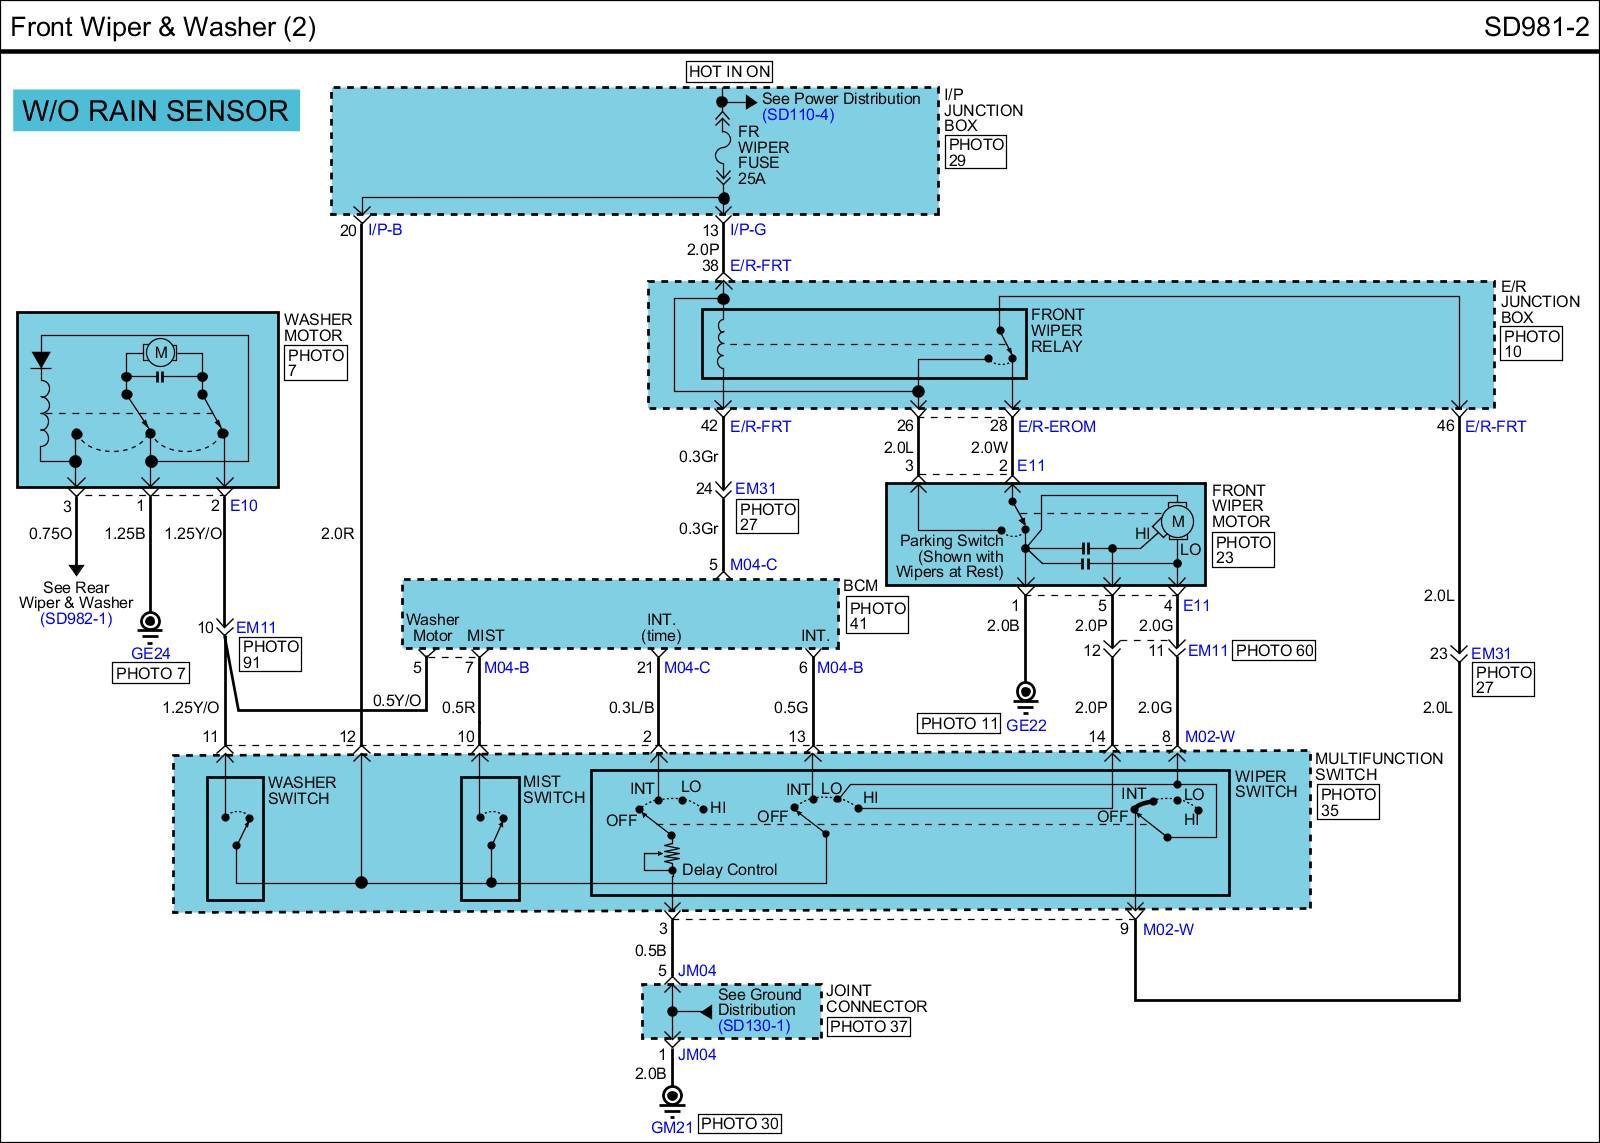Click the JOINT CONNECTOR label
This screenshot has width=1600, height=1143.
[876, 998]
